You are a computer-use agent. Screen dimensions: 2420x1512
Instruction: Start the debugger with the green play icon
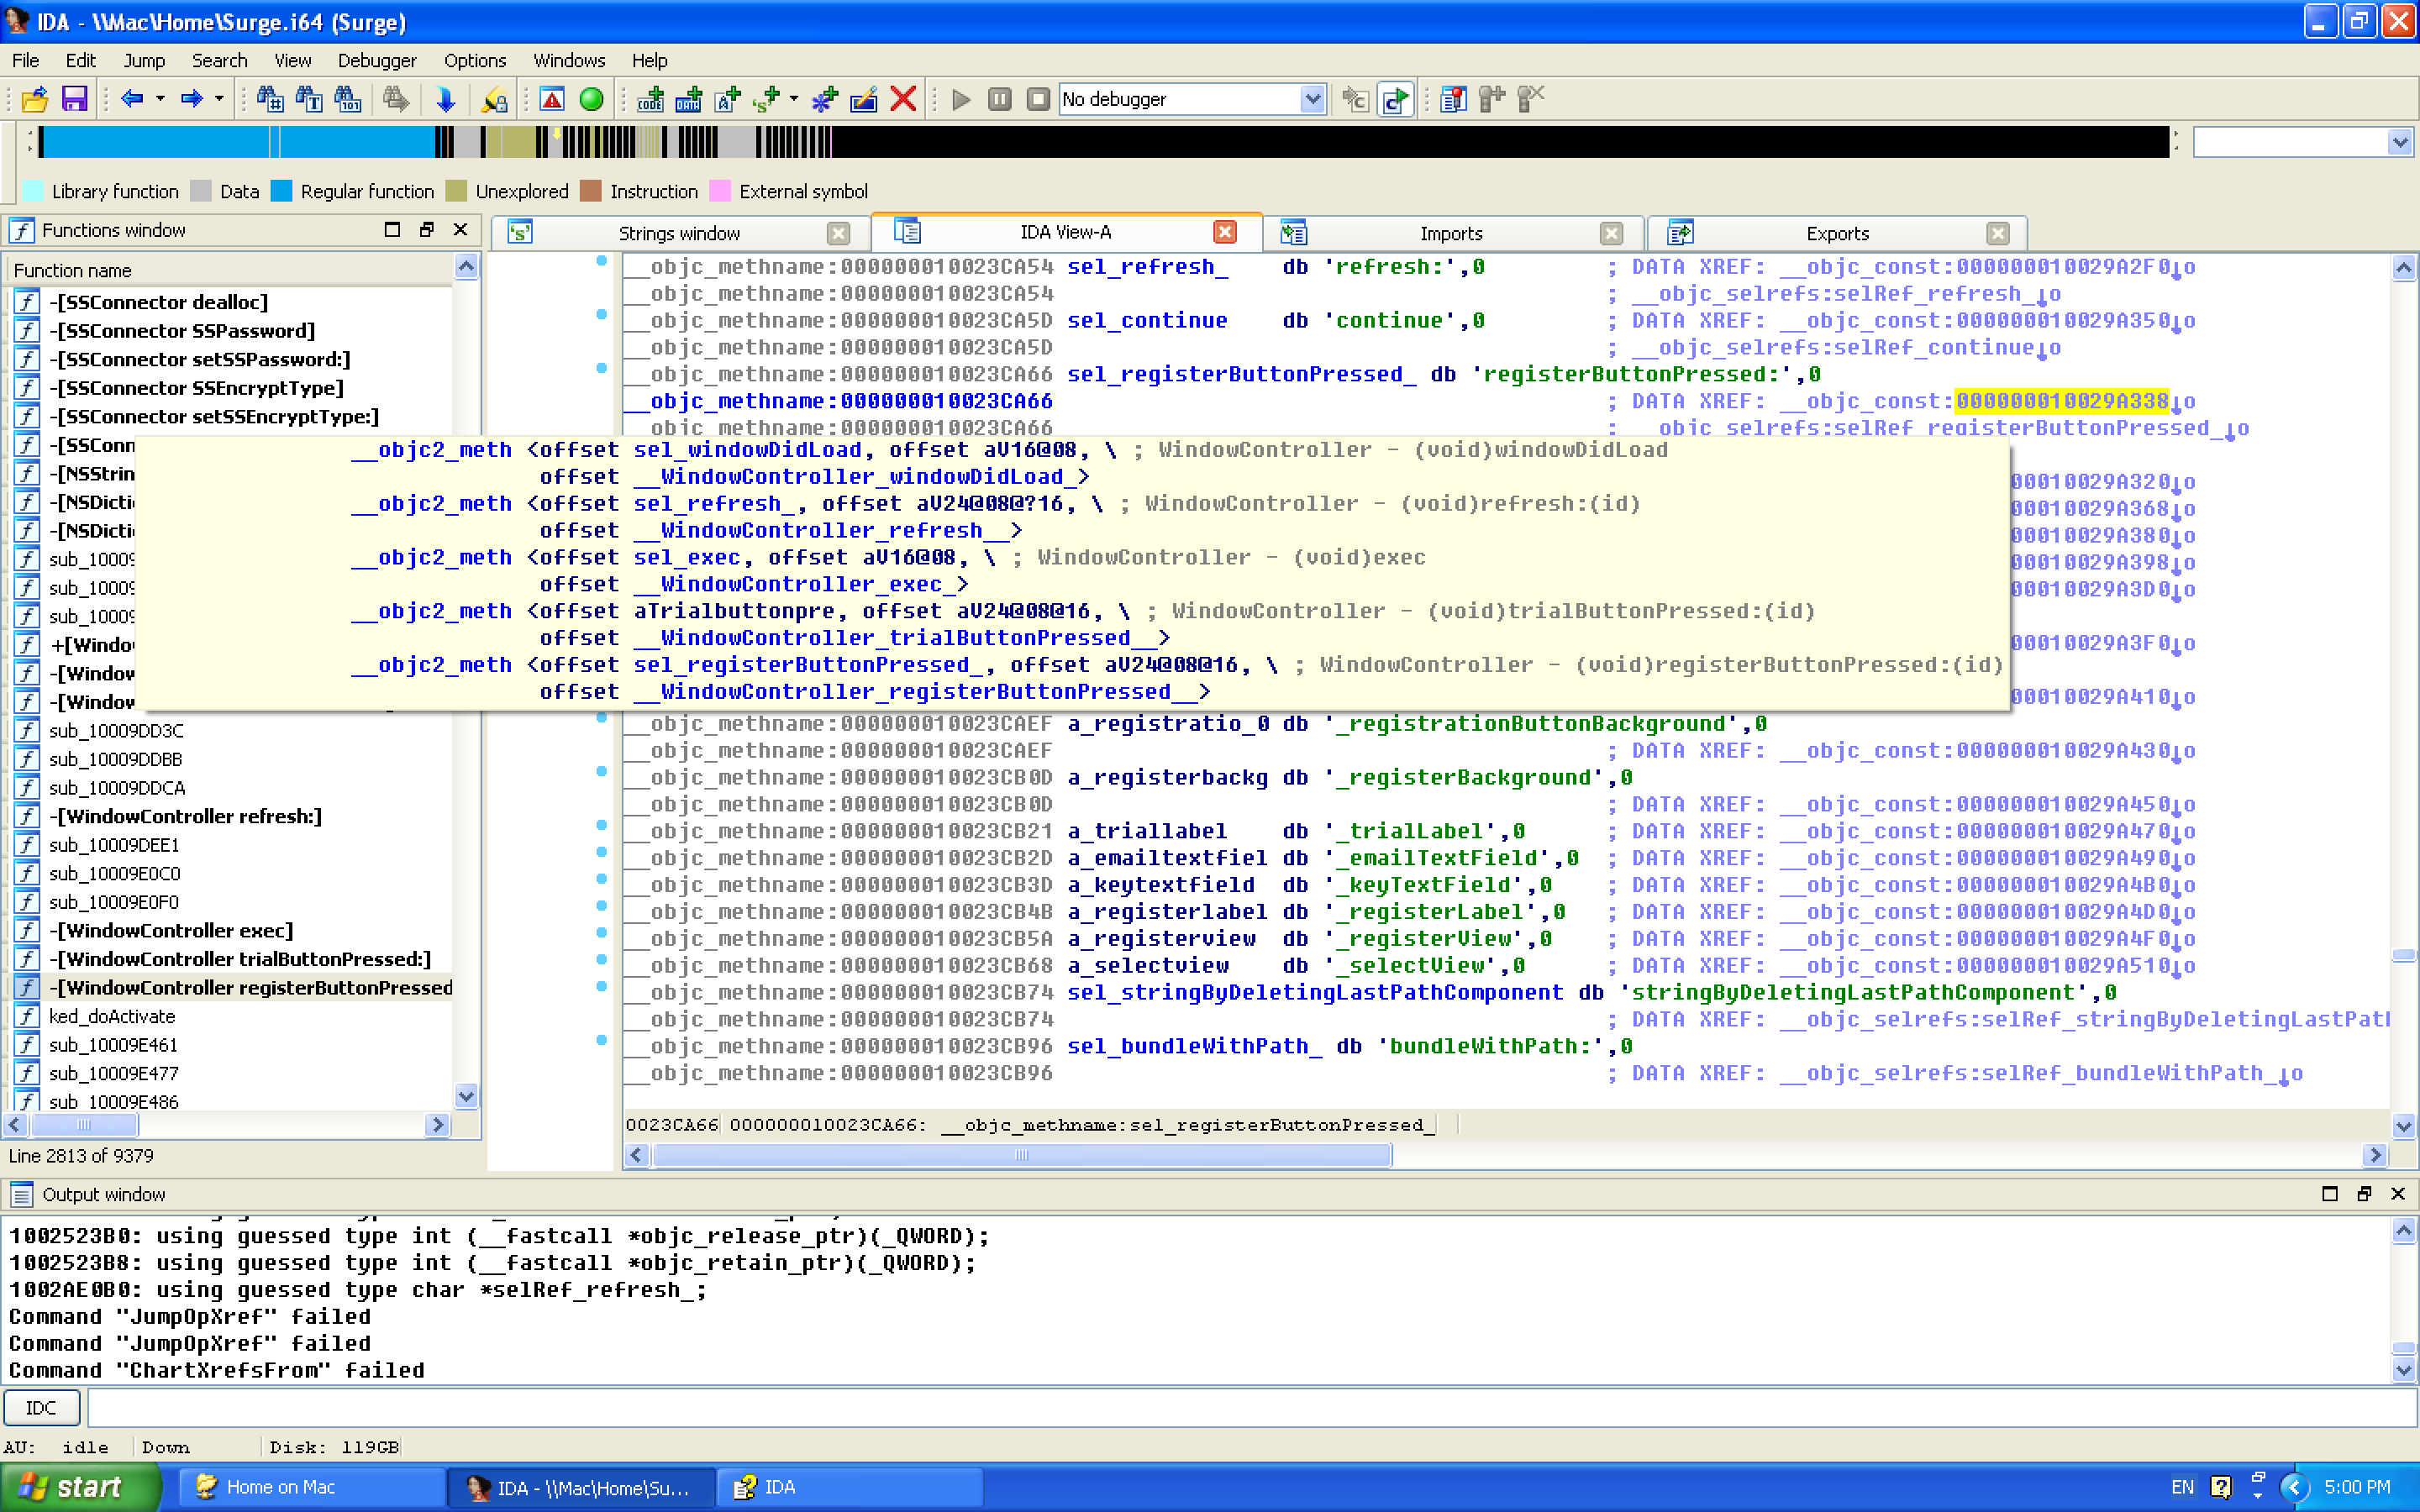[959, 99]
